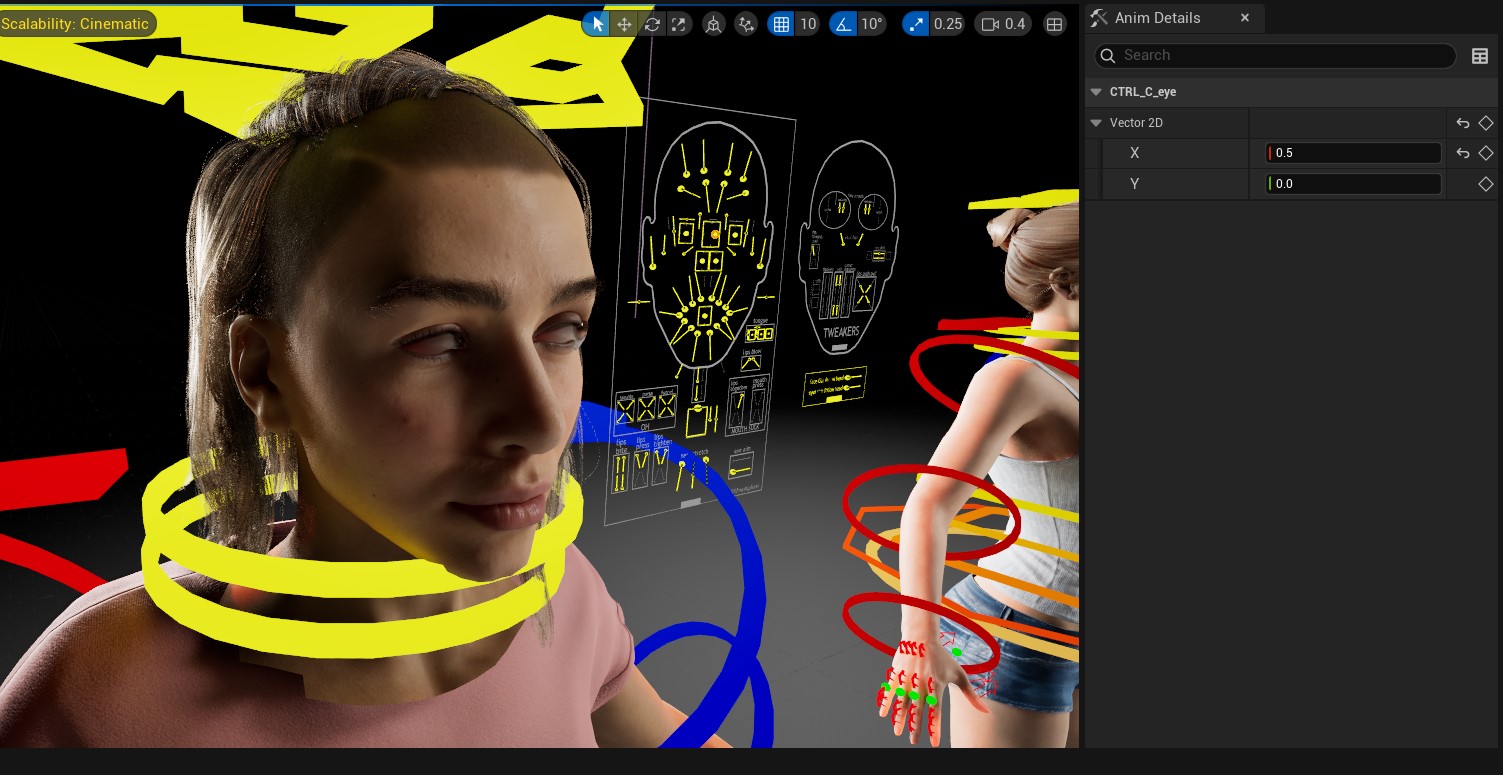Cycle the transform coordinate system cube icon
This screenshot has width=1503, height=775.
click(x=713, y=24)
